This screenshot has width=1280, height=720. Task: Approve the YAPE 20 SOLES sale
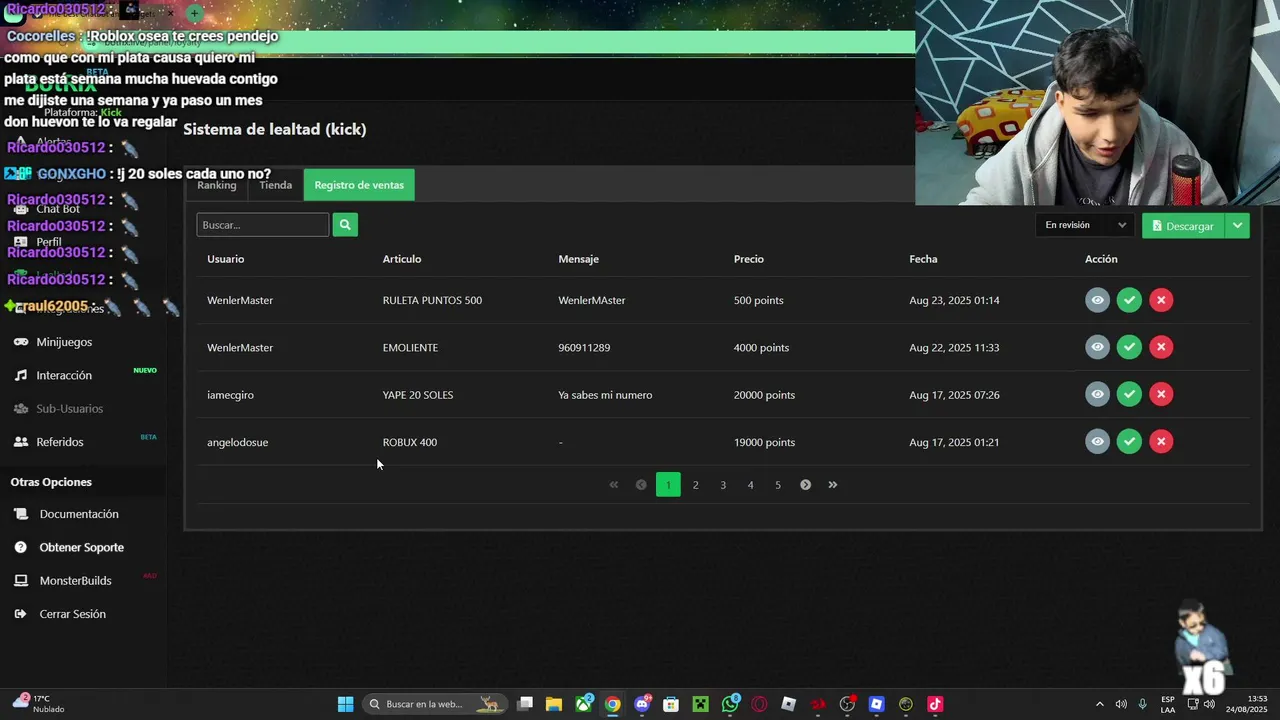point(1129,394)
